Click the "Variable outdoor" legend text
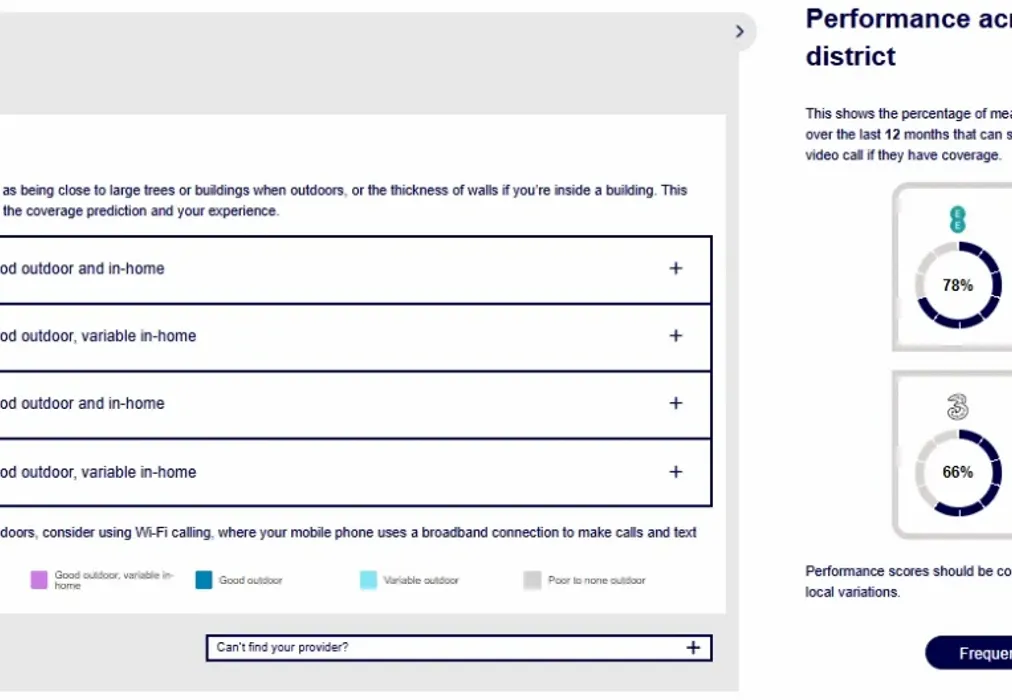1012x700 pixels. pyautogui.click(x=421, y=580)
